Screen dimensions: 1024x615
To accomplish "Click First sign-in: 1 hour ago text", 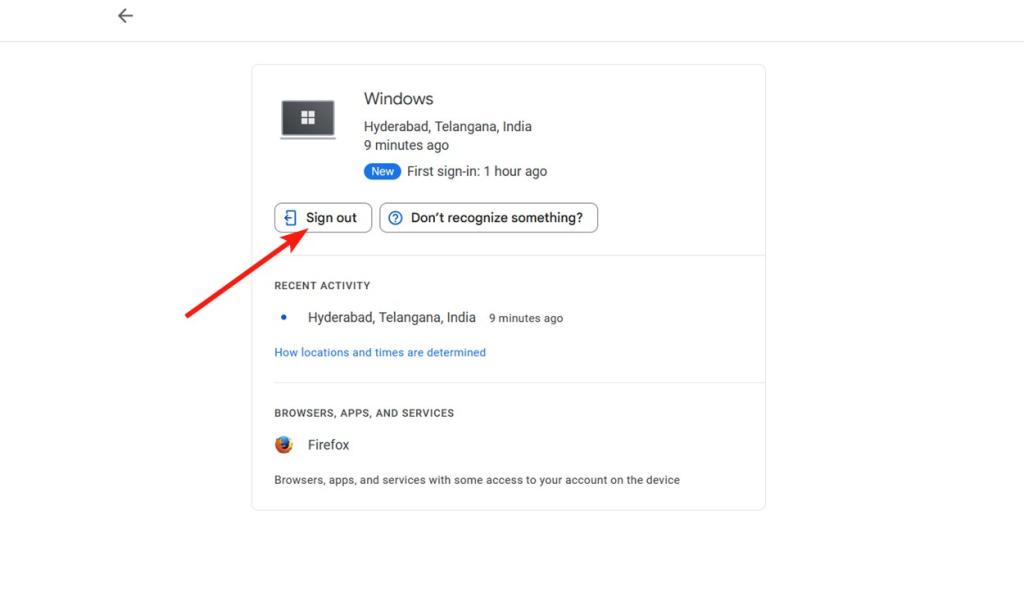I will pyautogui.click(x=476, y=171).
